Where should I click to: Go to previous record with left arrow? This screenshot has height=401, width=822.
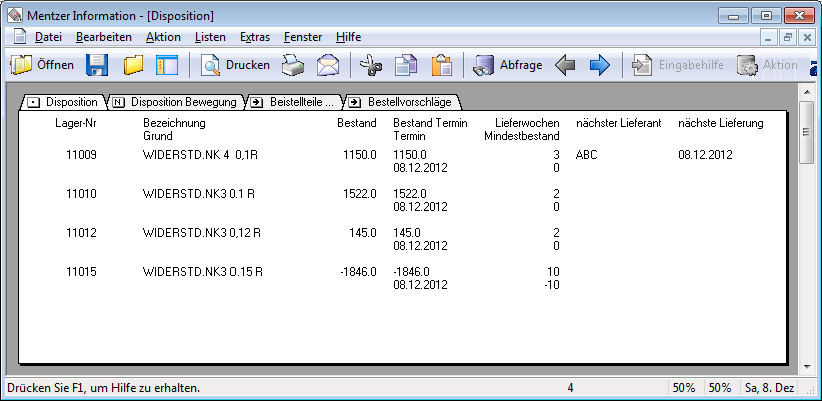(x=565, y=66)
